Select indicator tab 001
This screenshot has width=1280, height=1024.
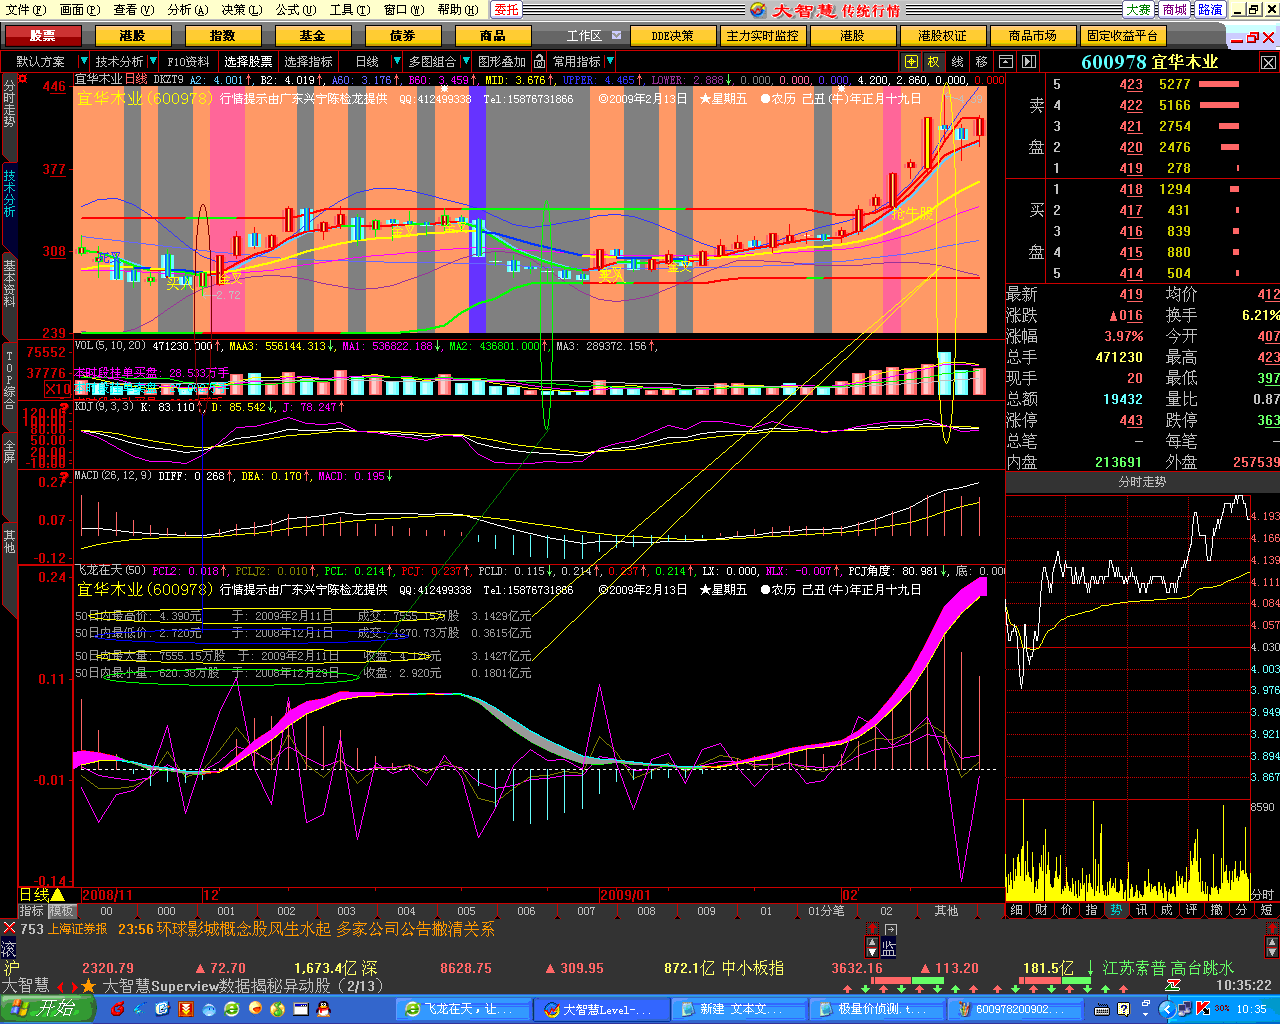[x=226, y=911]
